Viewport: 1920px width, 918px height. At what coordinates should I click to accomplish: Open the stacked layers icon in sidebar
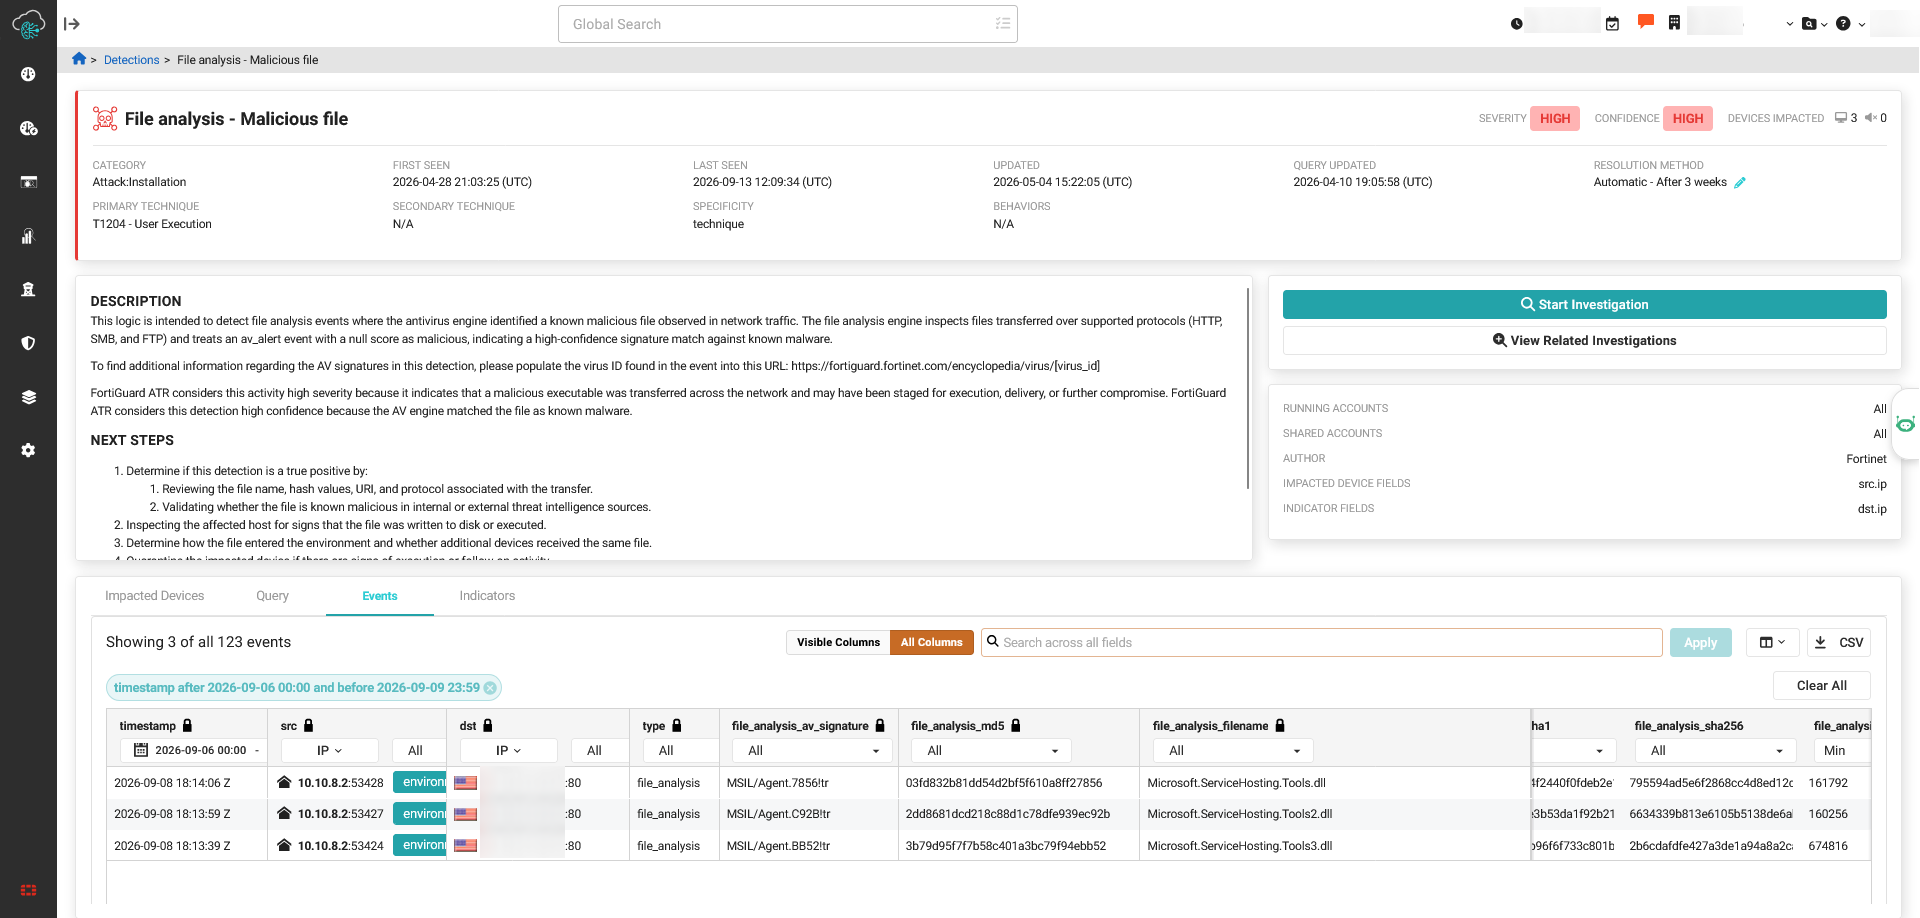(28, 397)
